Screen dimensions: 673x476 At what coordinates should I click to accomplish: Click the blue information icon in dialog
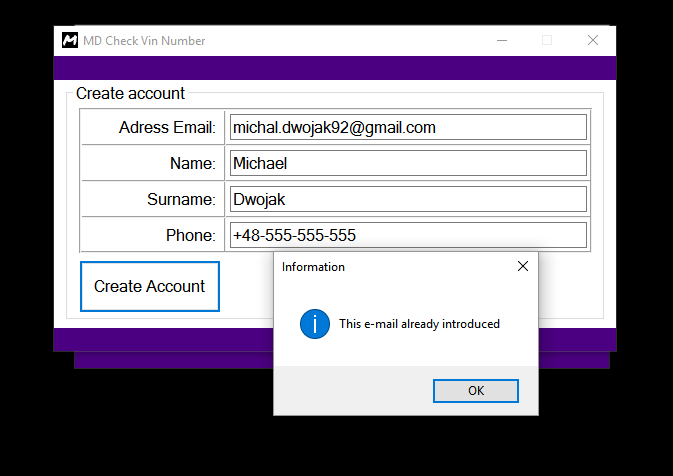[315, 324]
